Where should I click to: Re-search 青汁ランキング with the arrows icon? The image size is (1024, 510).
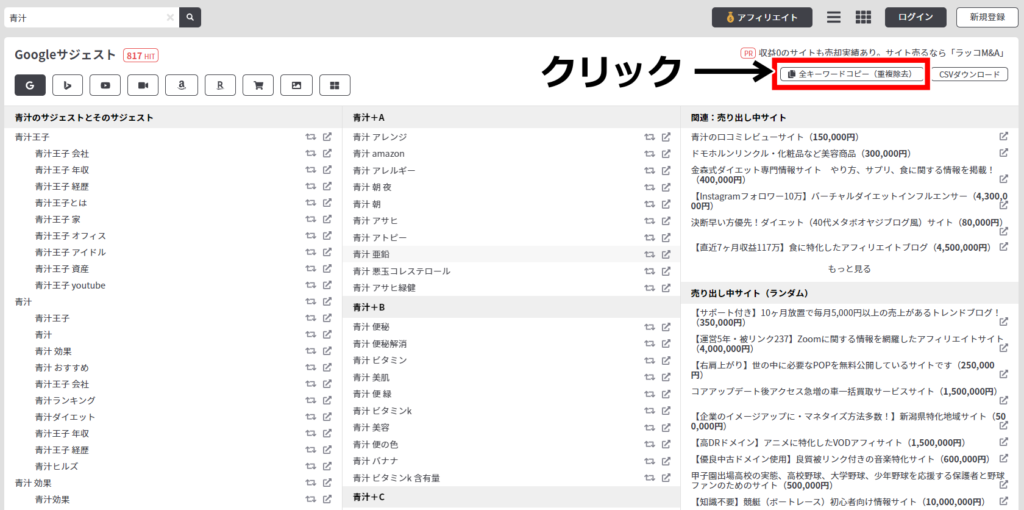[311, 400]
